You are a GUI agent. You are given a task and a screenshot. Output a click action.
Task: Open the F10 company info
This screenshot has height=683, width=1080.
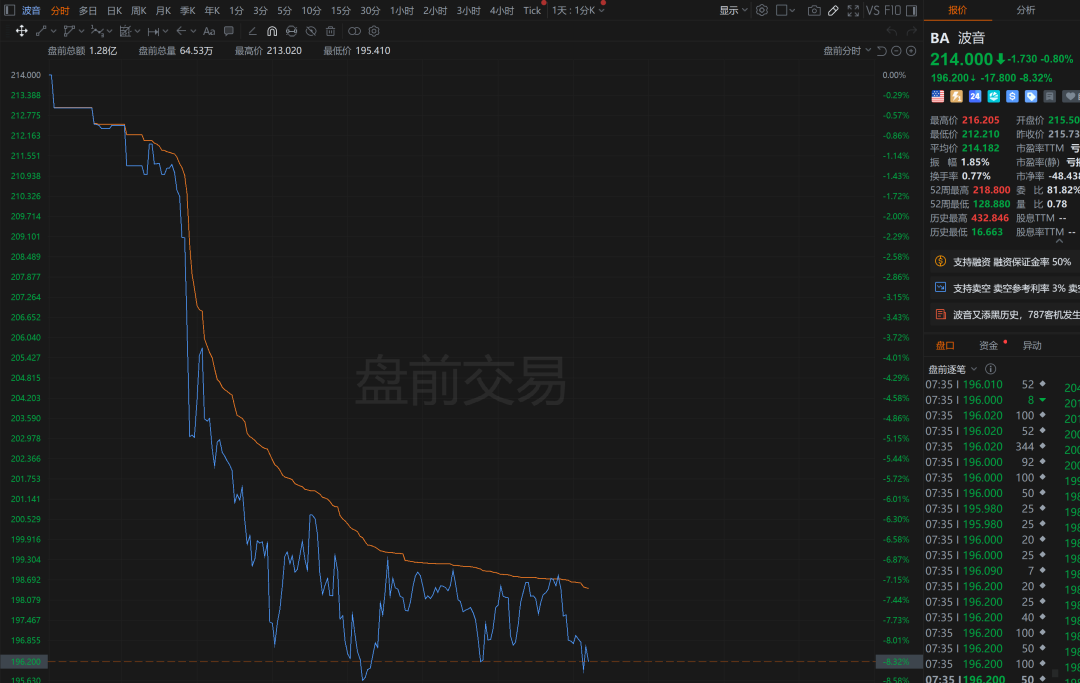(893, 10)
